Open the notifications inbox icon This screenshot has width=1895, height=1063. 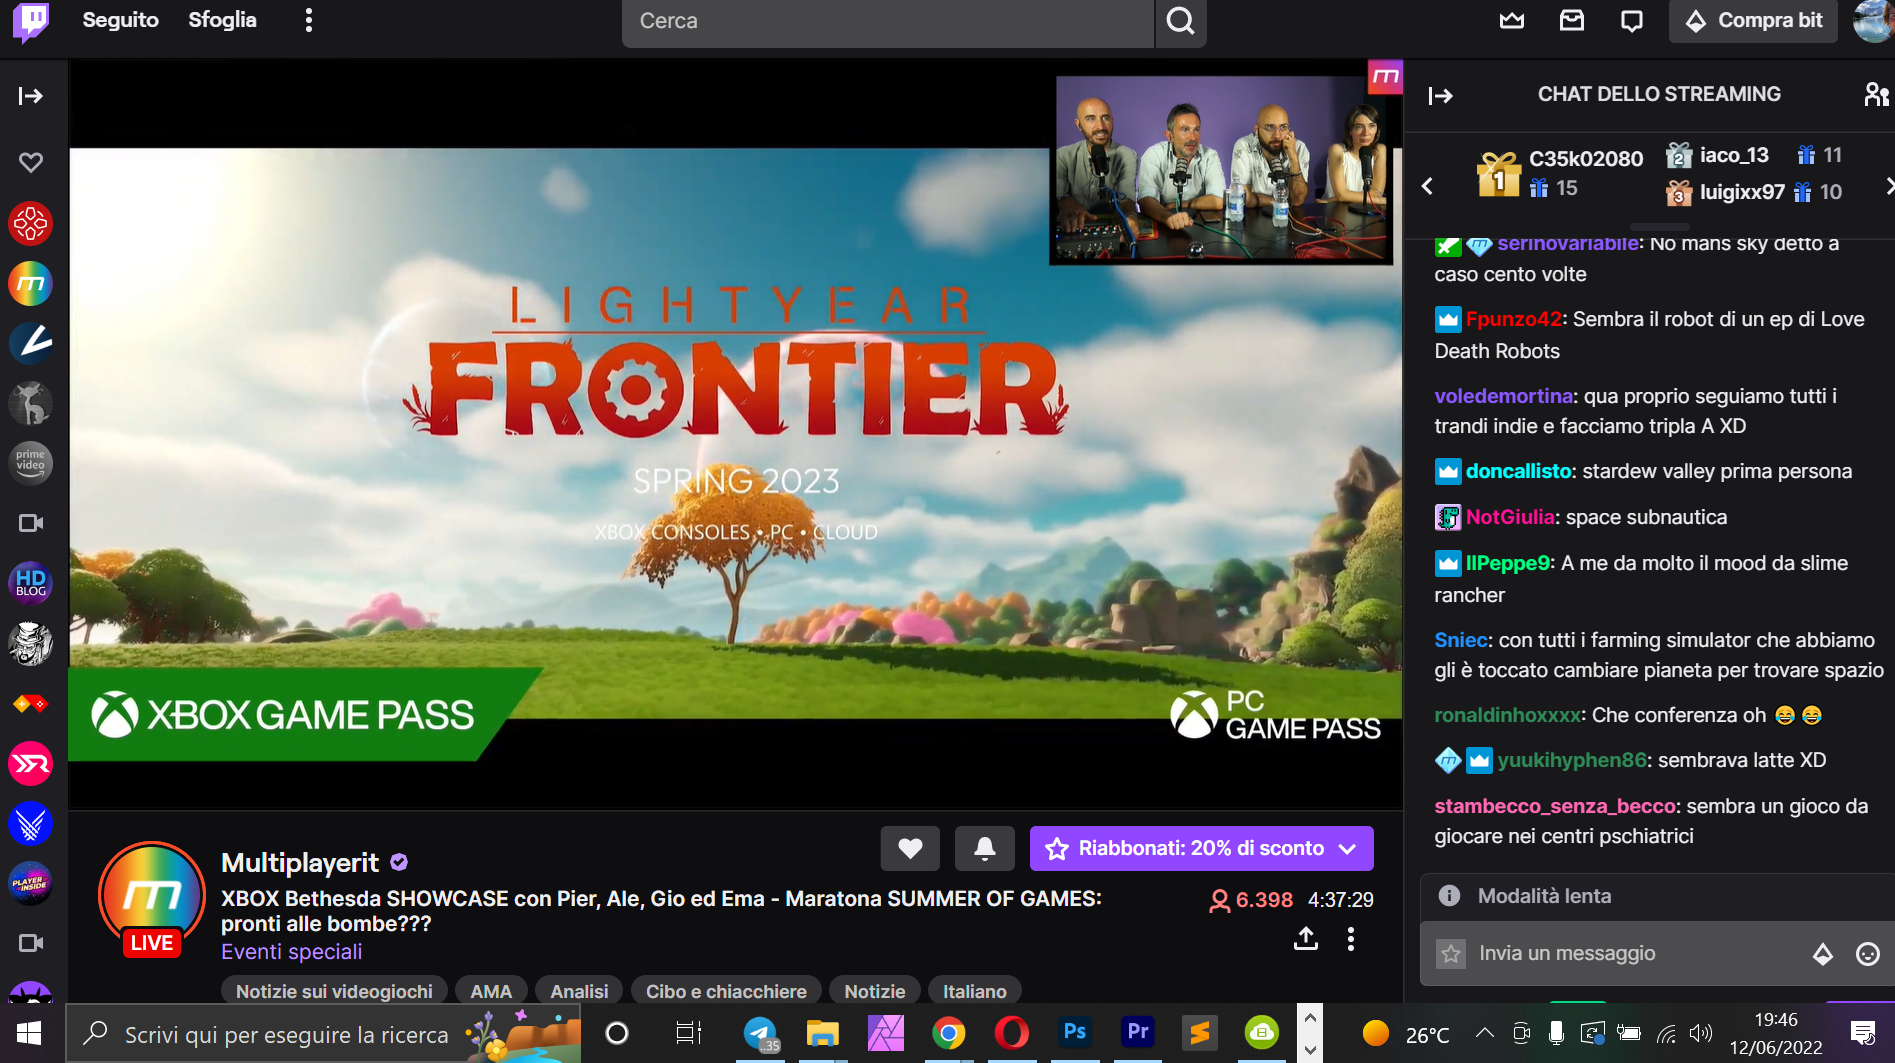pyautogui.click(x=1572, y=20)
